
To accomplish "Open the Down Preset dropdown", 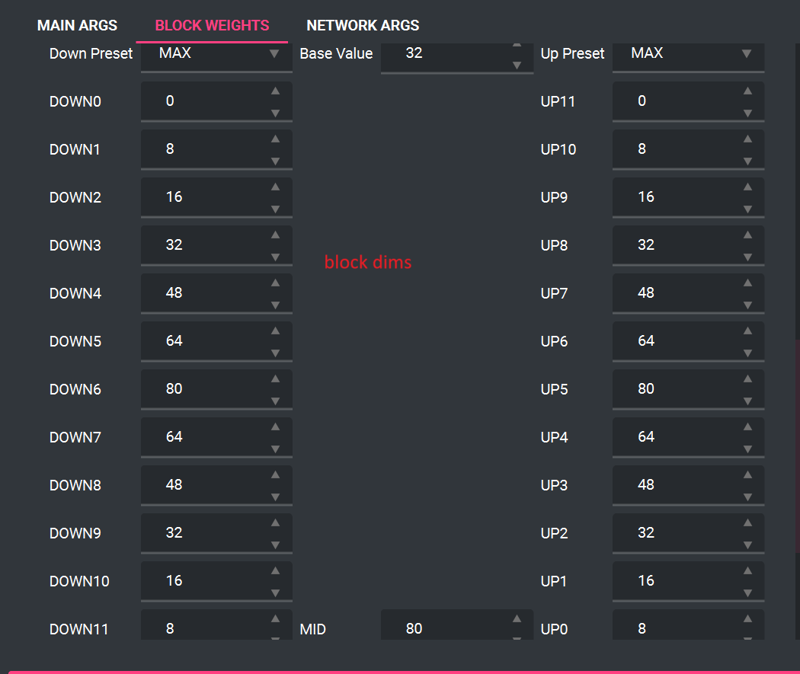I will (216, 56).
